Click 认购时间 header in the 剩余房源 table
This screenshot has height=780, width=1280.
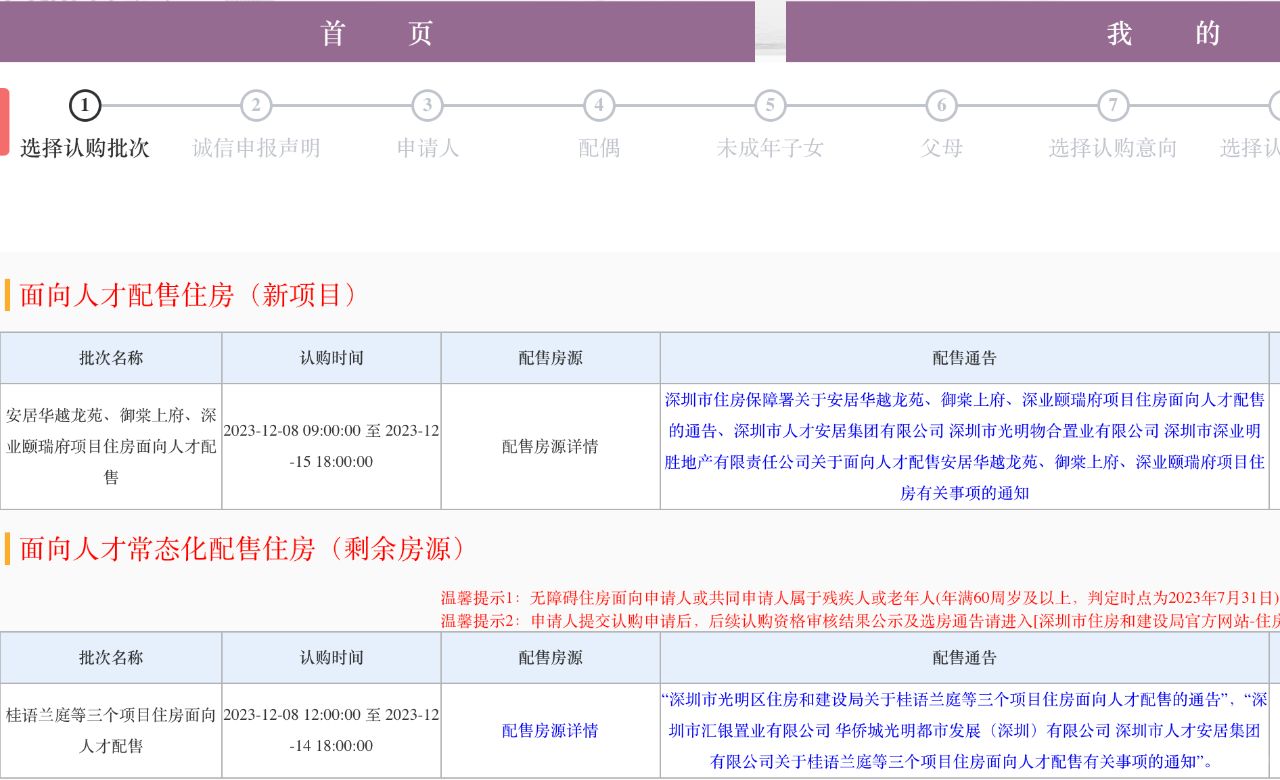point(331,658)
